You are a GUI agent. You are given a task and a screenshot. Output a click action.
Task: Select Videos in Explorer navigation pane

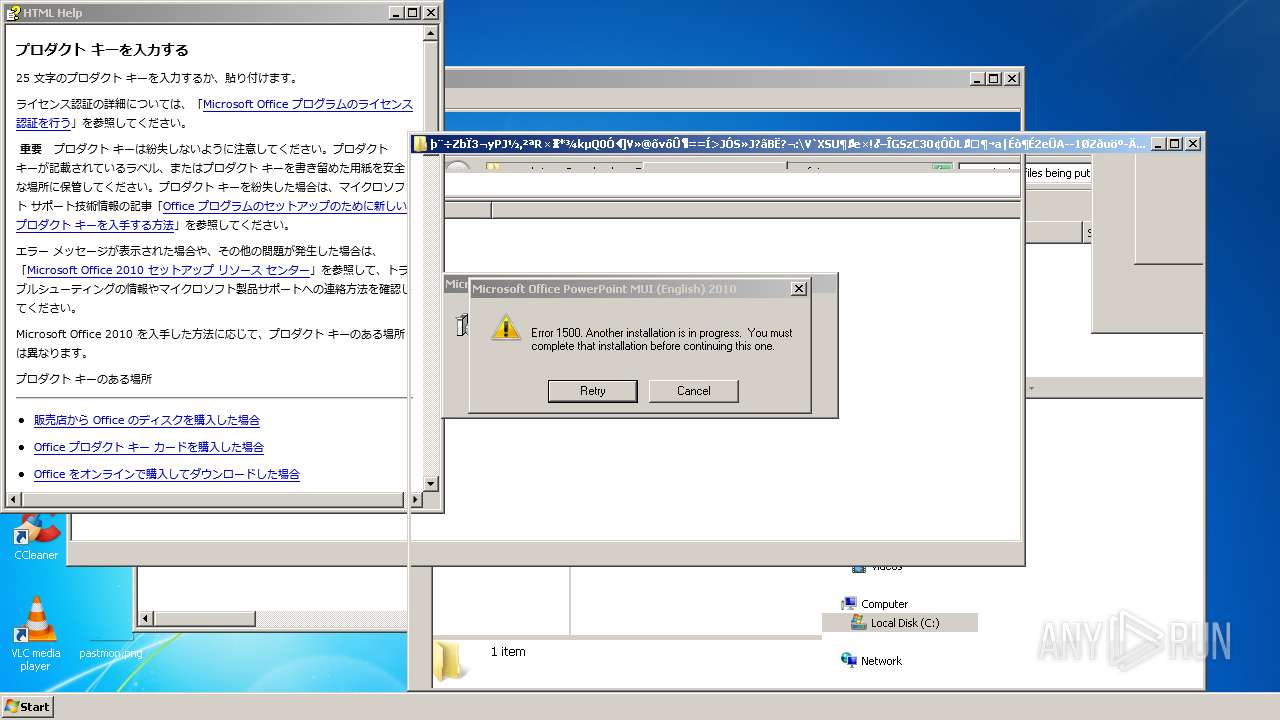pyautogui.click(x=886, y=567)
